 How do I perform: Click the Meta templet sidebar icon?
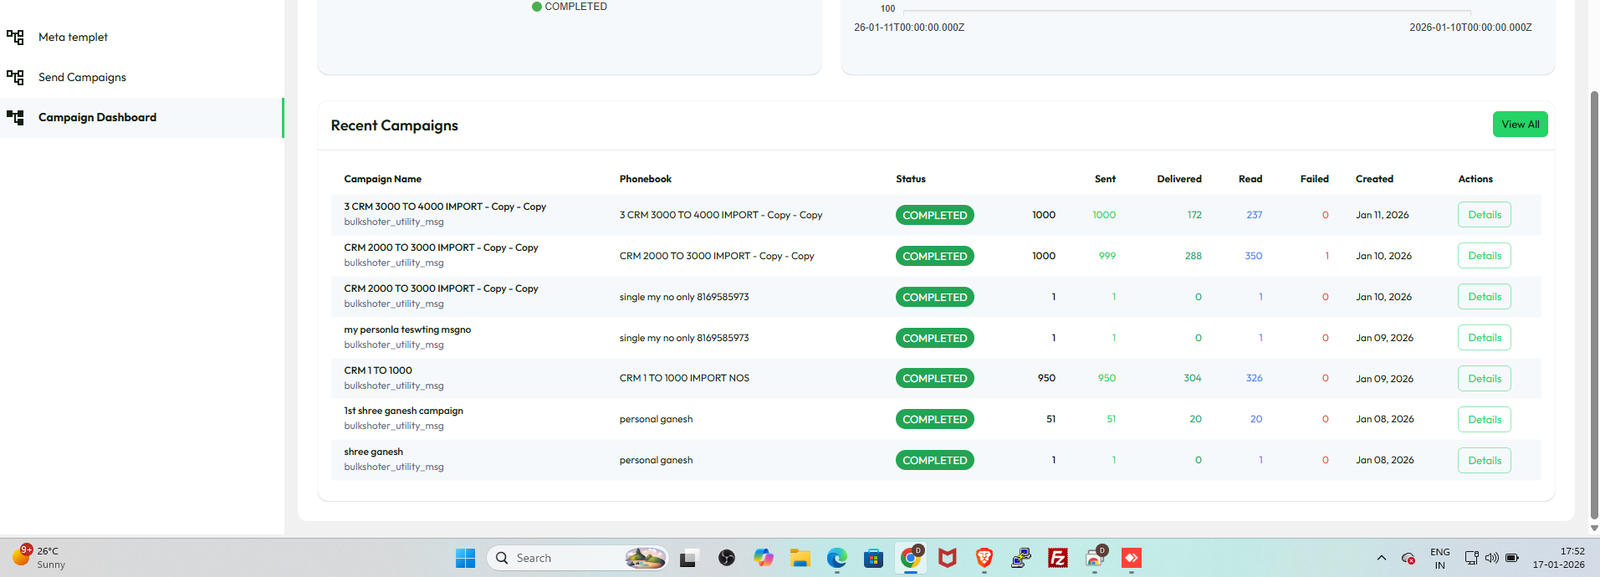(15, 37)
